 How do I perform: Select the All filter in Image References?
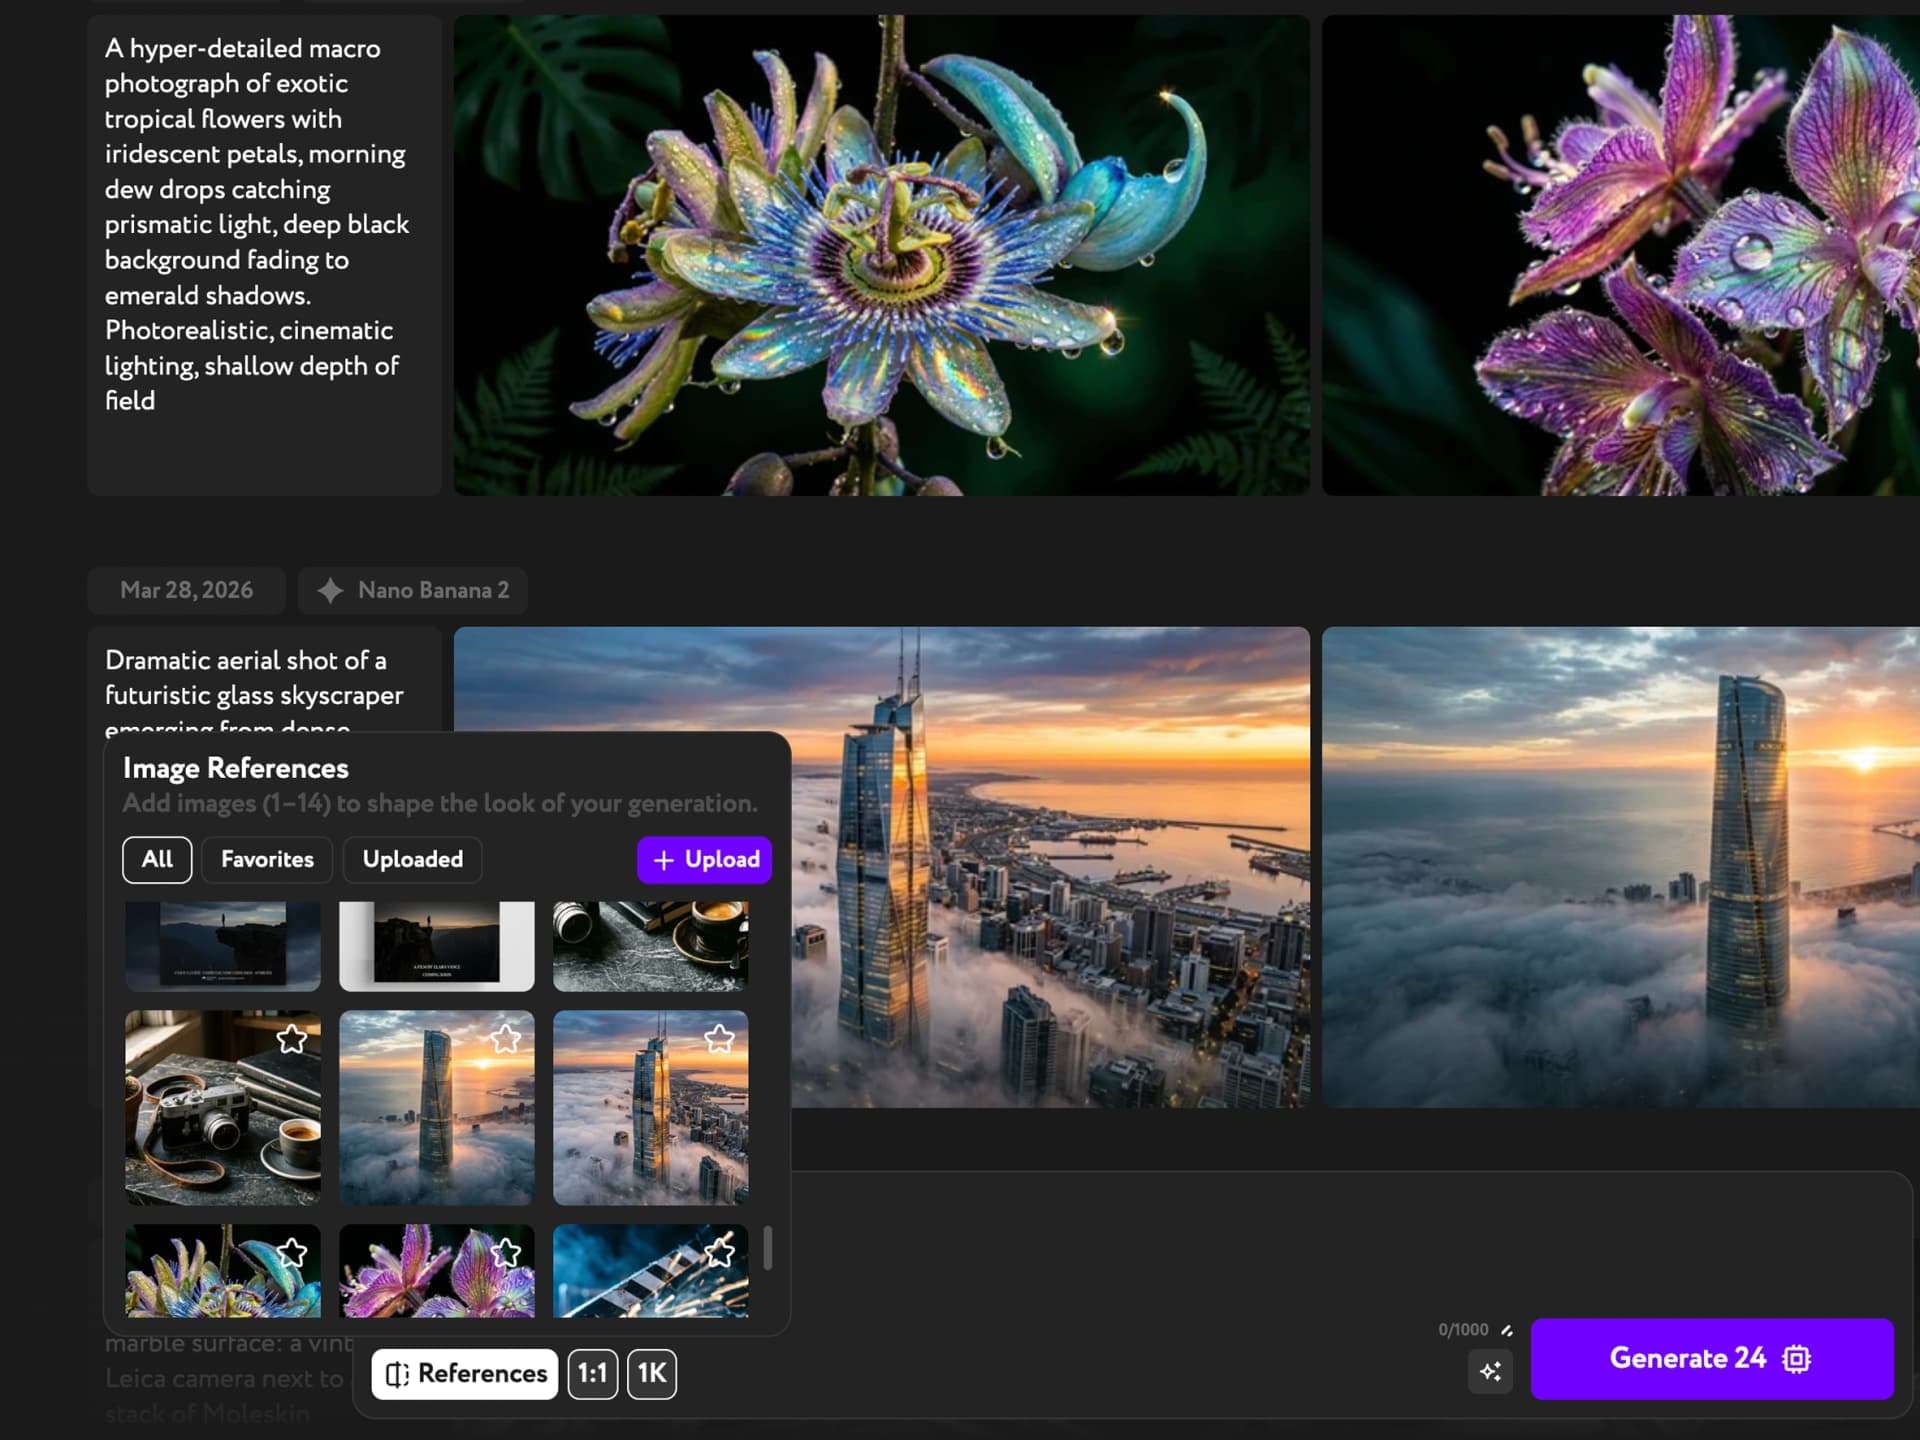click(x=156, y=859)
